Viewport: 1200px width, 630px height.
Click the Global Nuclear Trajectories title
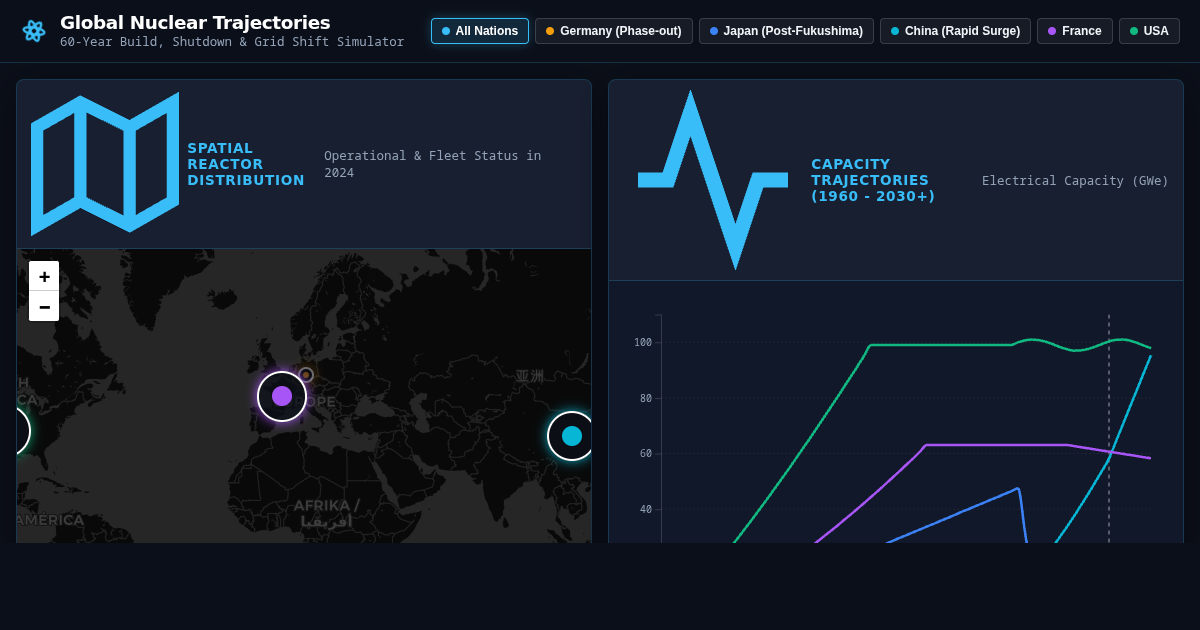click(195, 22)
